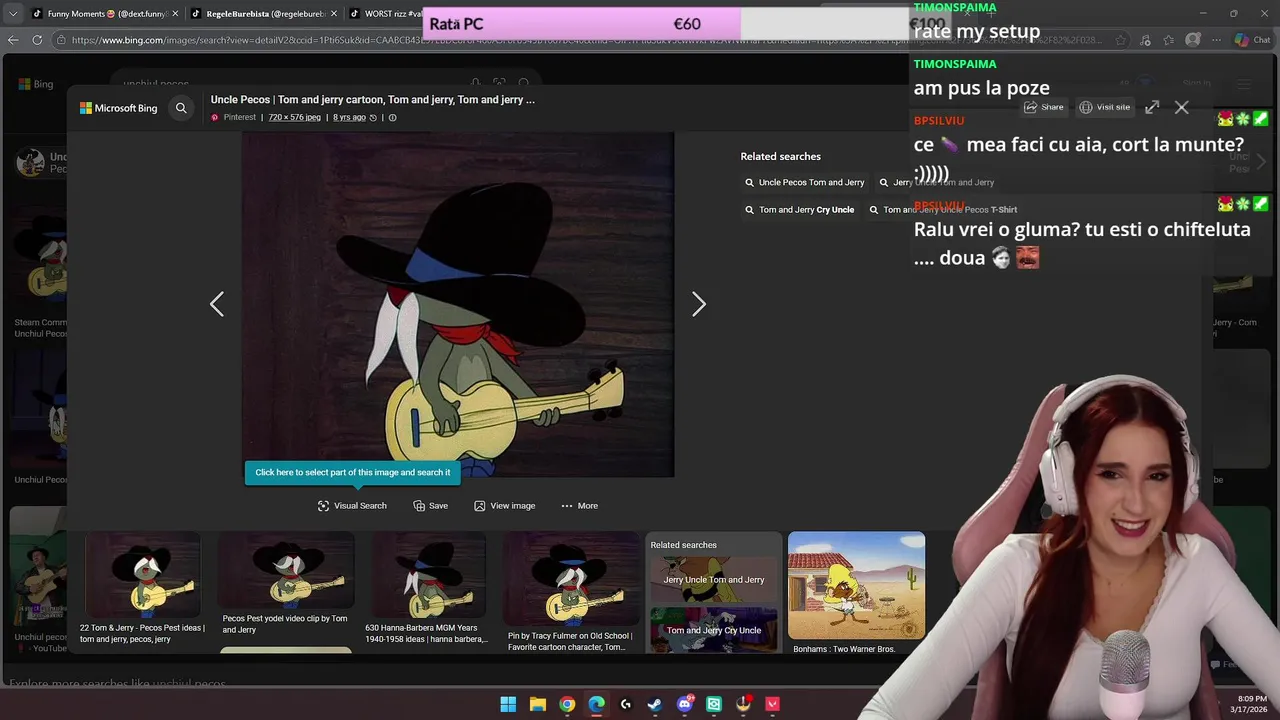Open the tab search dropdown
Viewport: 1280px width, 720px height.
[x=13, y=14]
